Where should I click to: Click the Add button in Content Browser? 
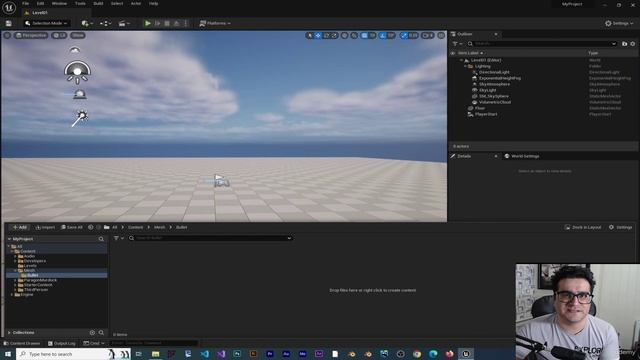[x=20, y=227]
